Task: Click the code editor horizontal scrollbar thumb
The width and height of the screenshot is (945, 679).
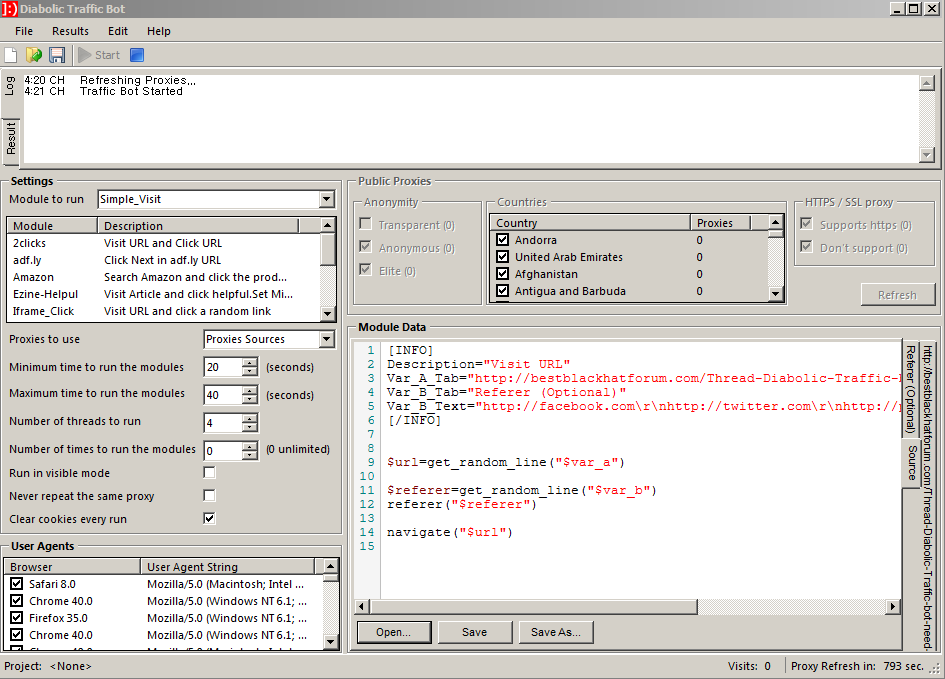Action: (x=534, y=606)
